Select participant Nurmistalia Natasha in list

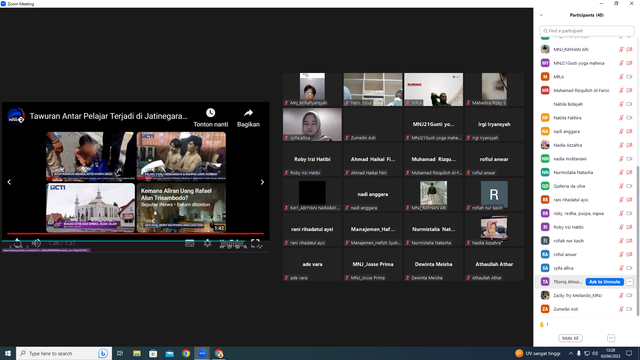point(586,172)
